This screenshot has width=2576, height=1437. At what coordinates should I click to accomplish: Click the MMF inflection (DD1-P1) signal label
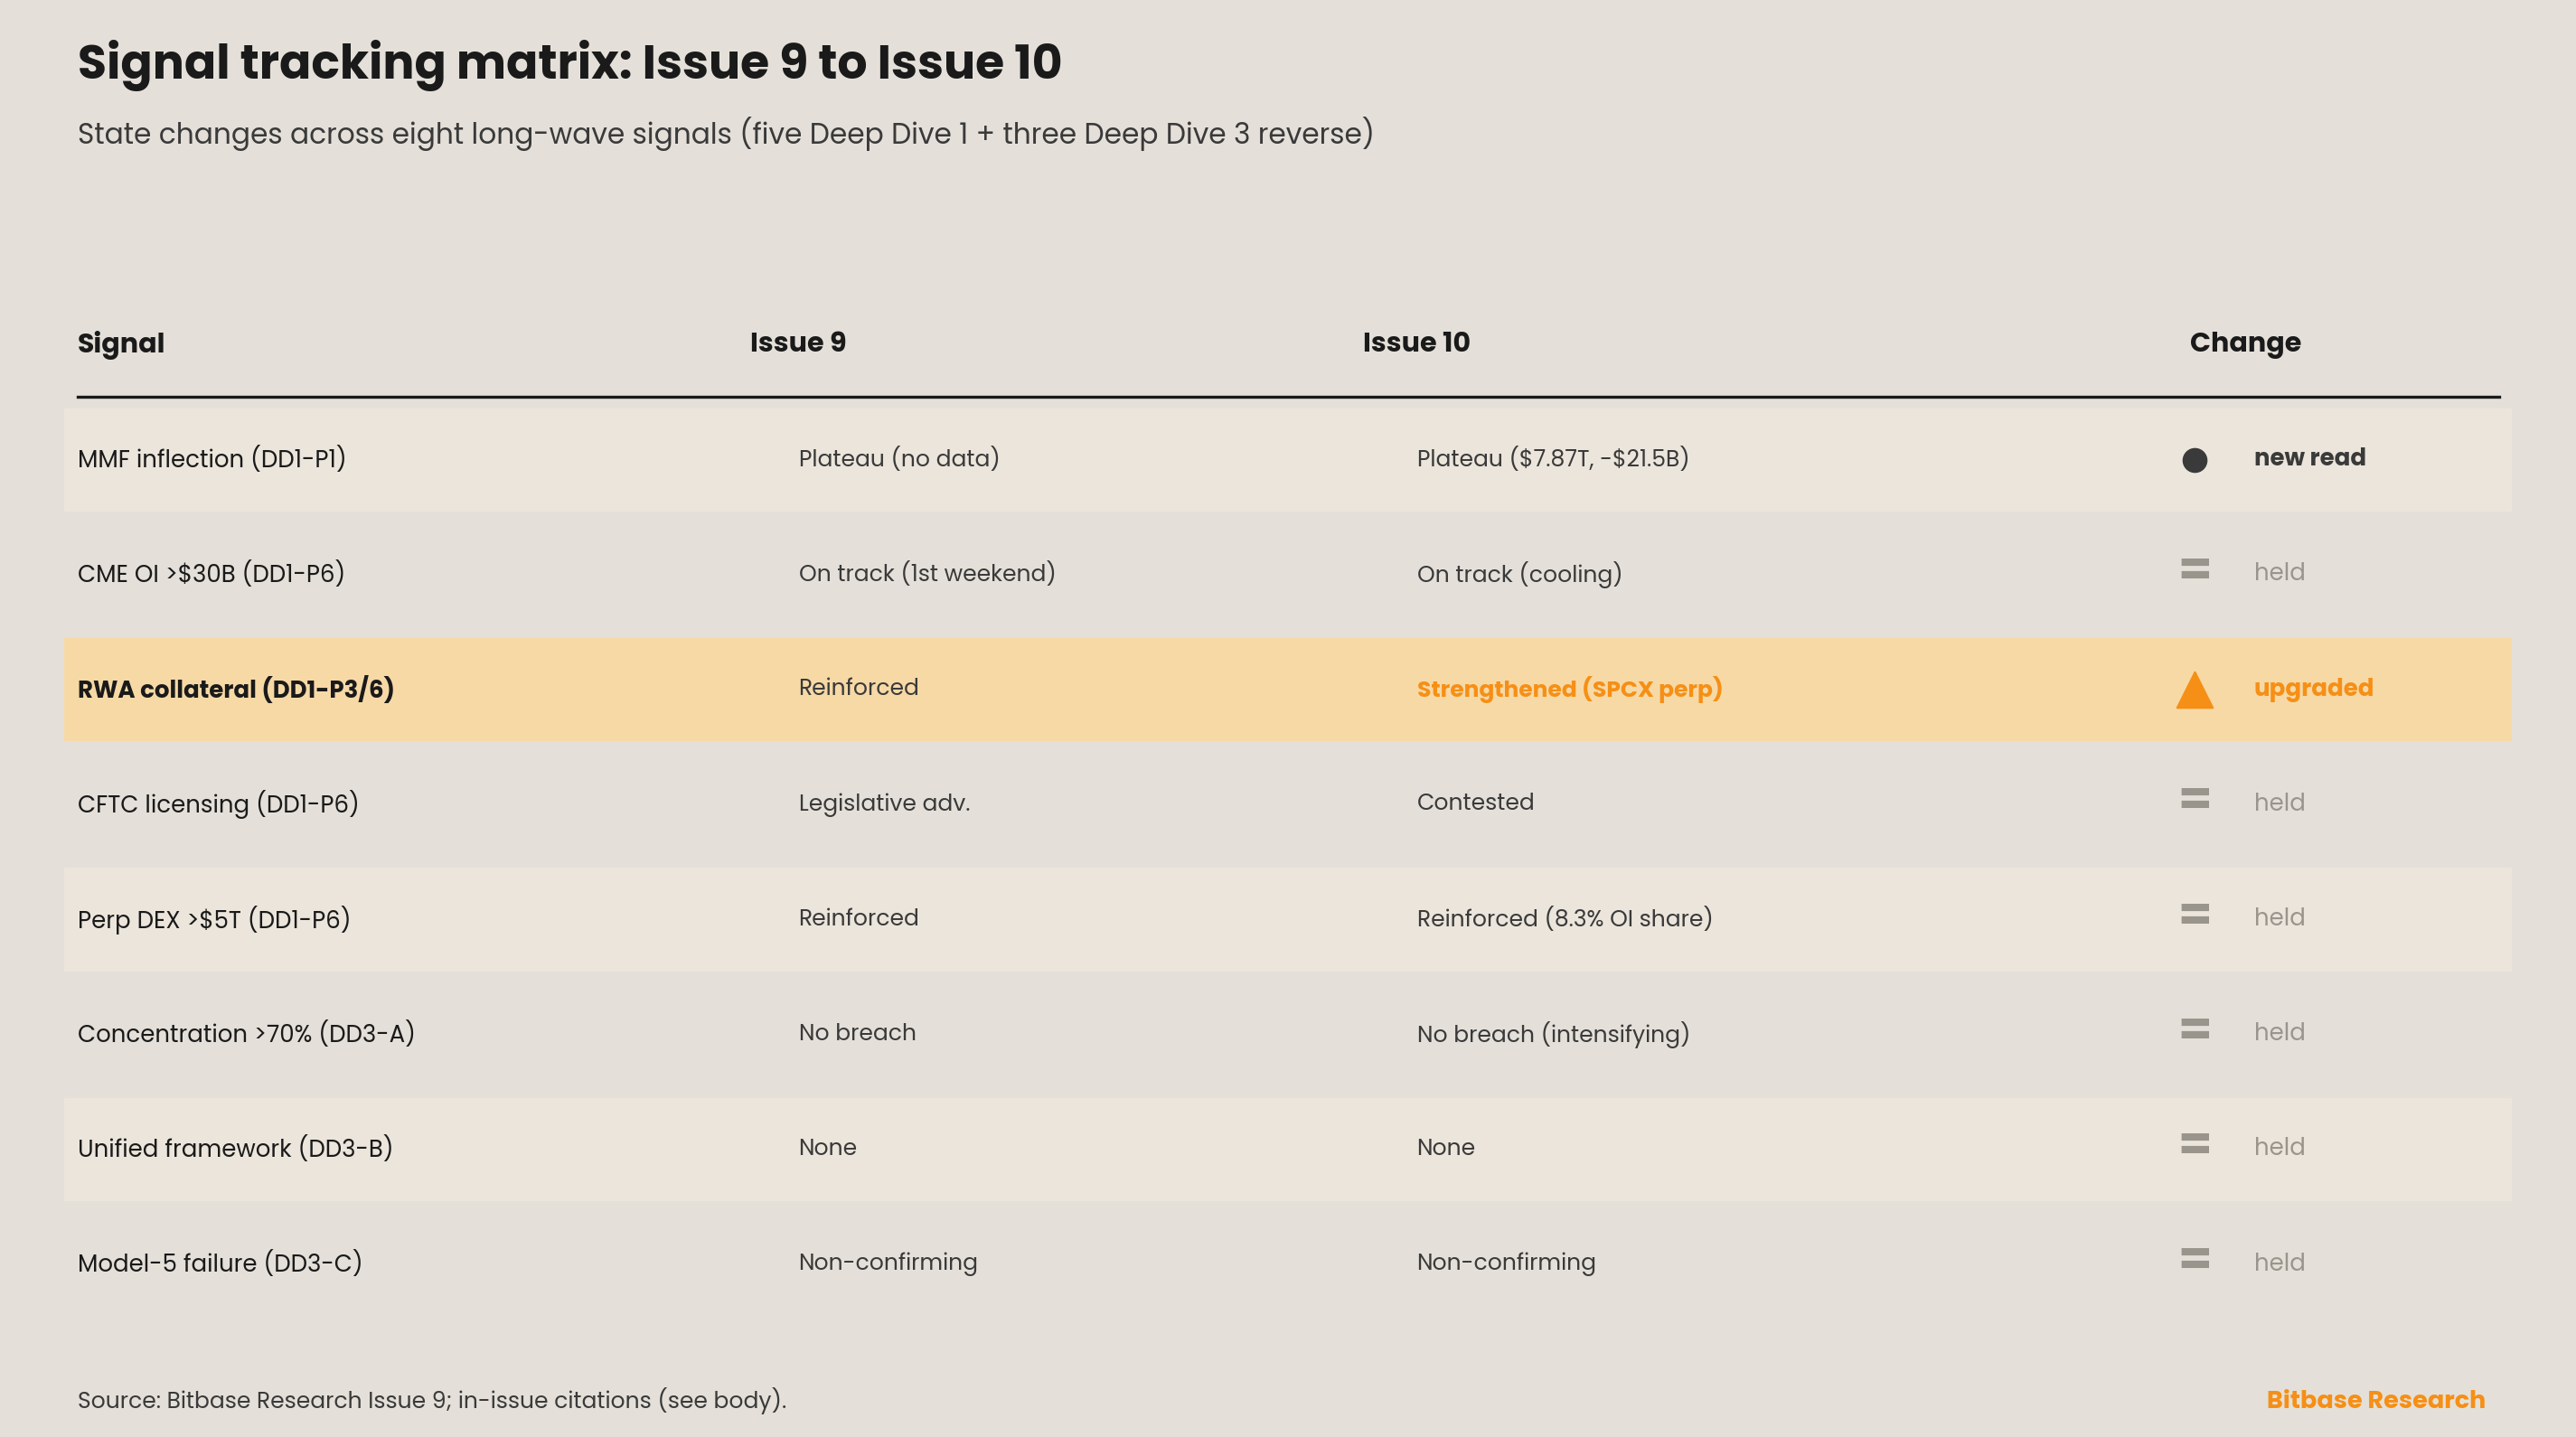pyautogui.click(x=212, y=459)
